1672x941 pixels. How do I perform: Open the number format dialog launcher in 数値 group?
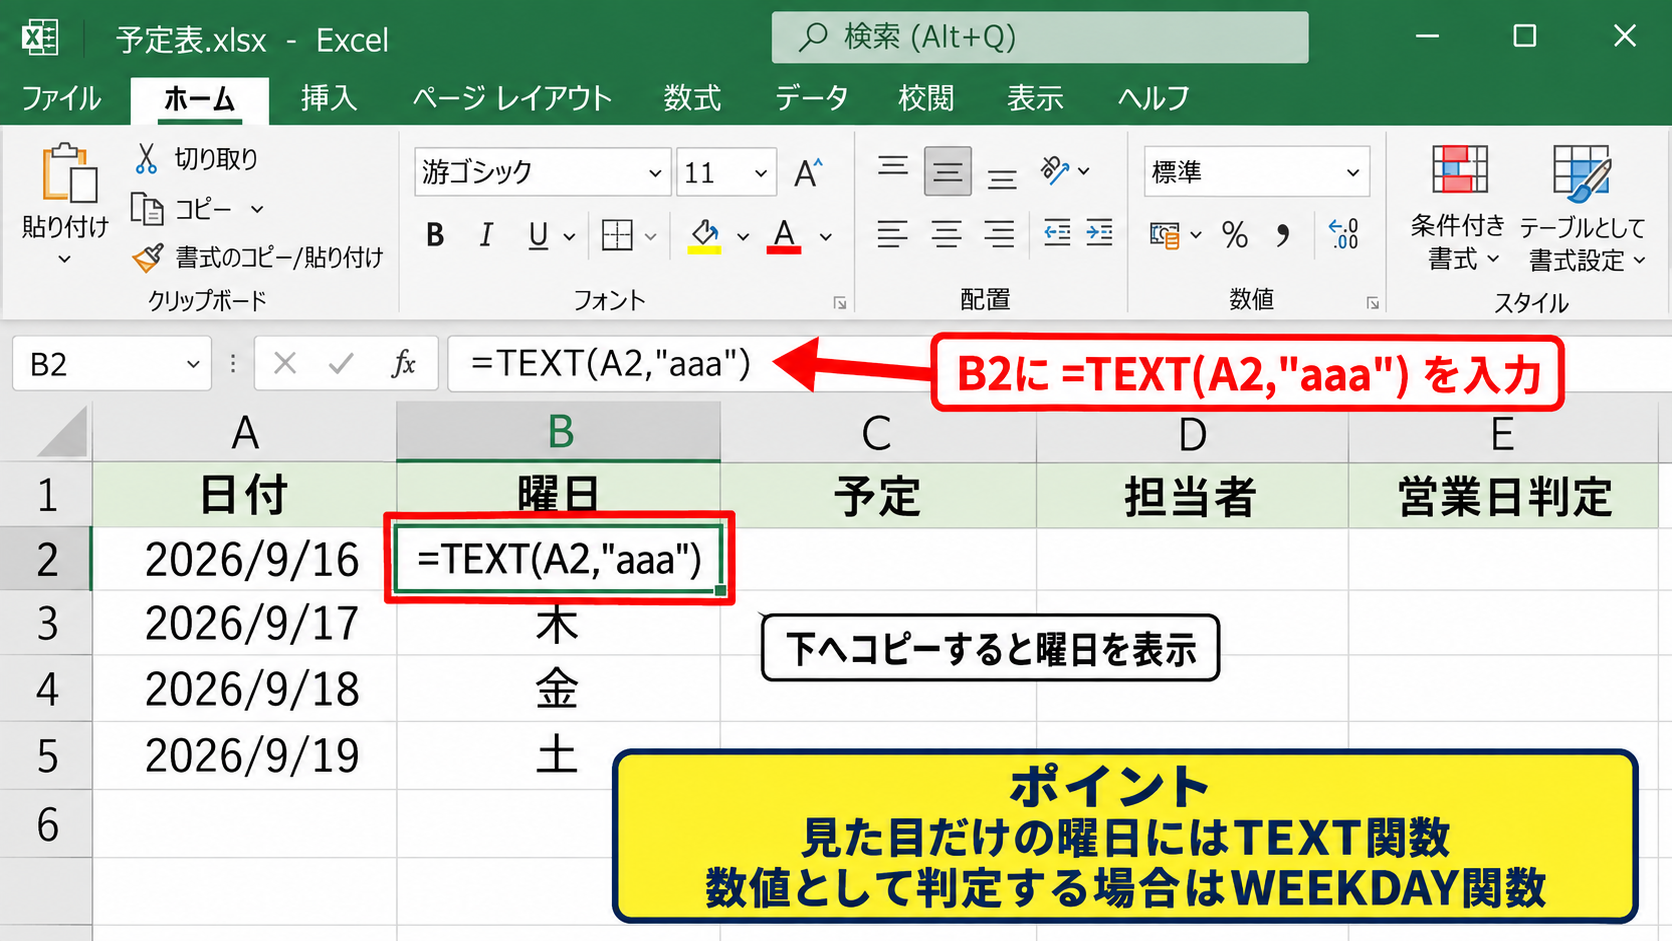tap(1373, 303)
